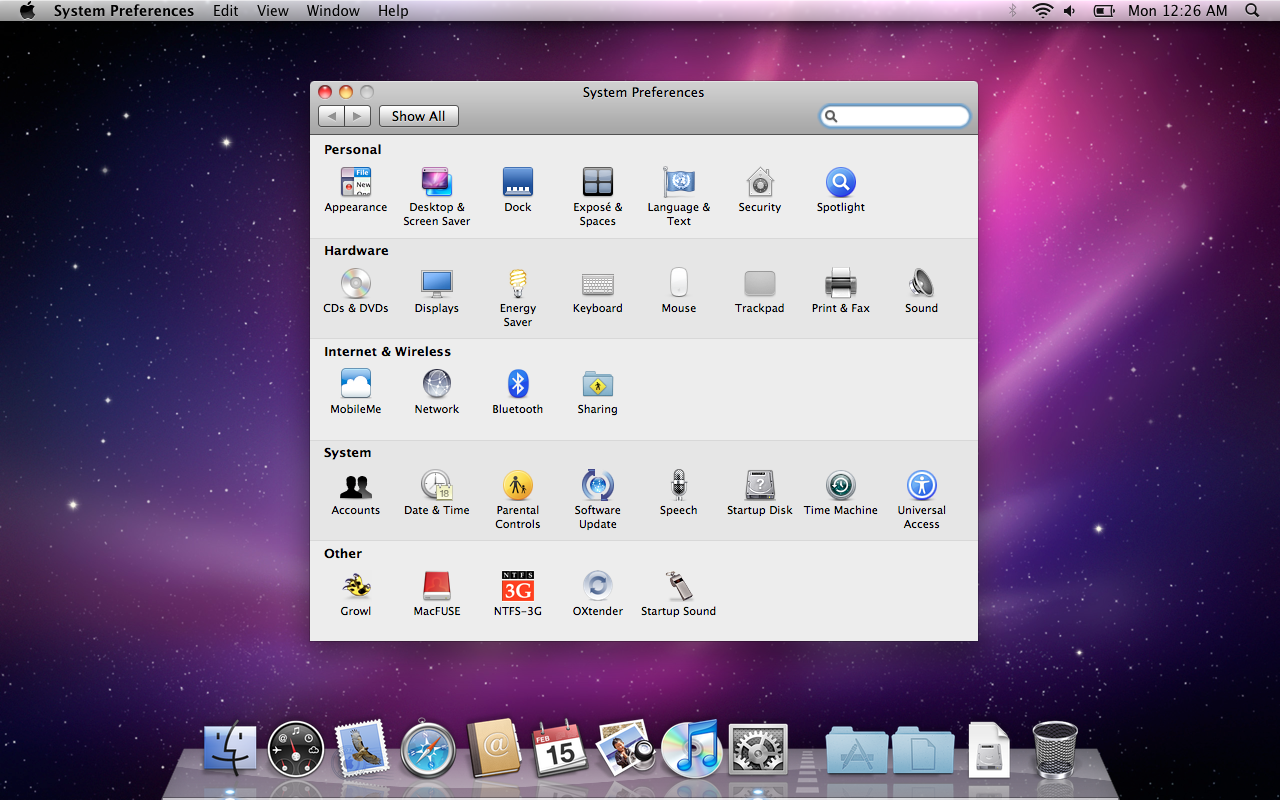
Task: Go back using the left arrow button
Action: click(331, 116)
